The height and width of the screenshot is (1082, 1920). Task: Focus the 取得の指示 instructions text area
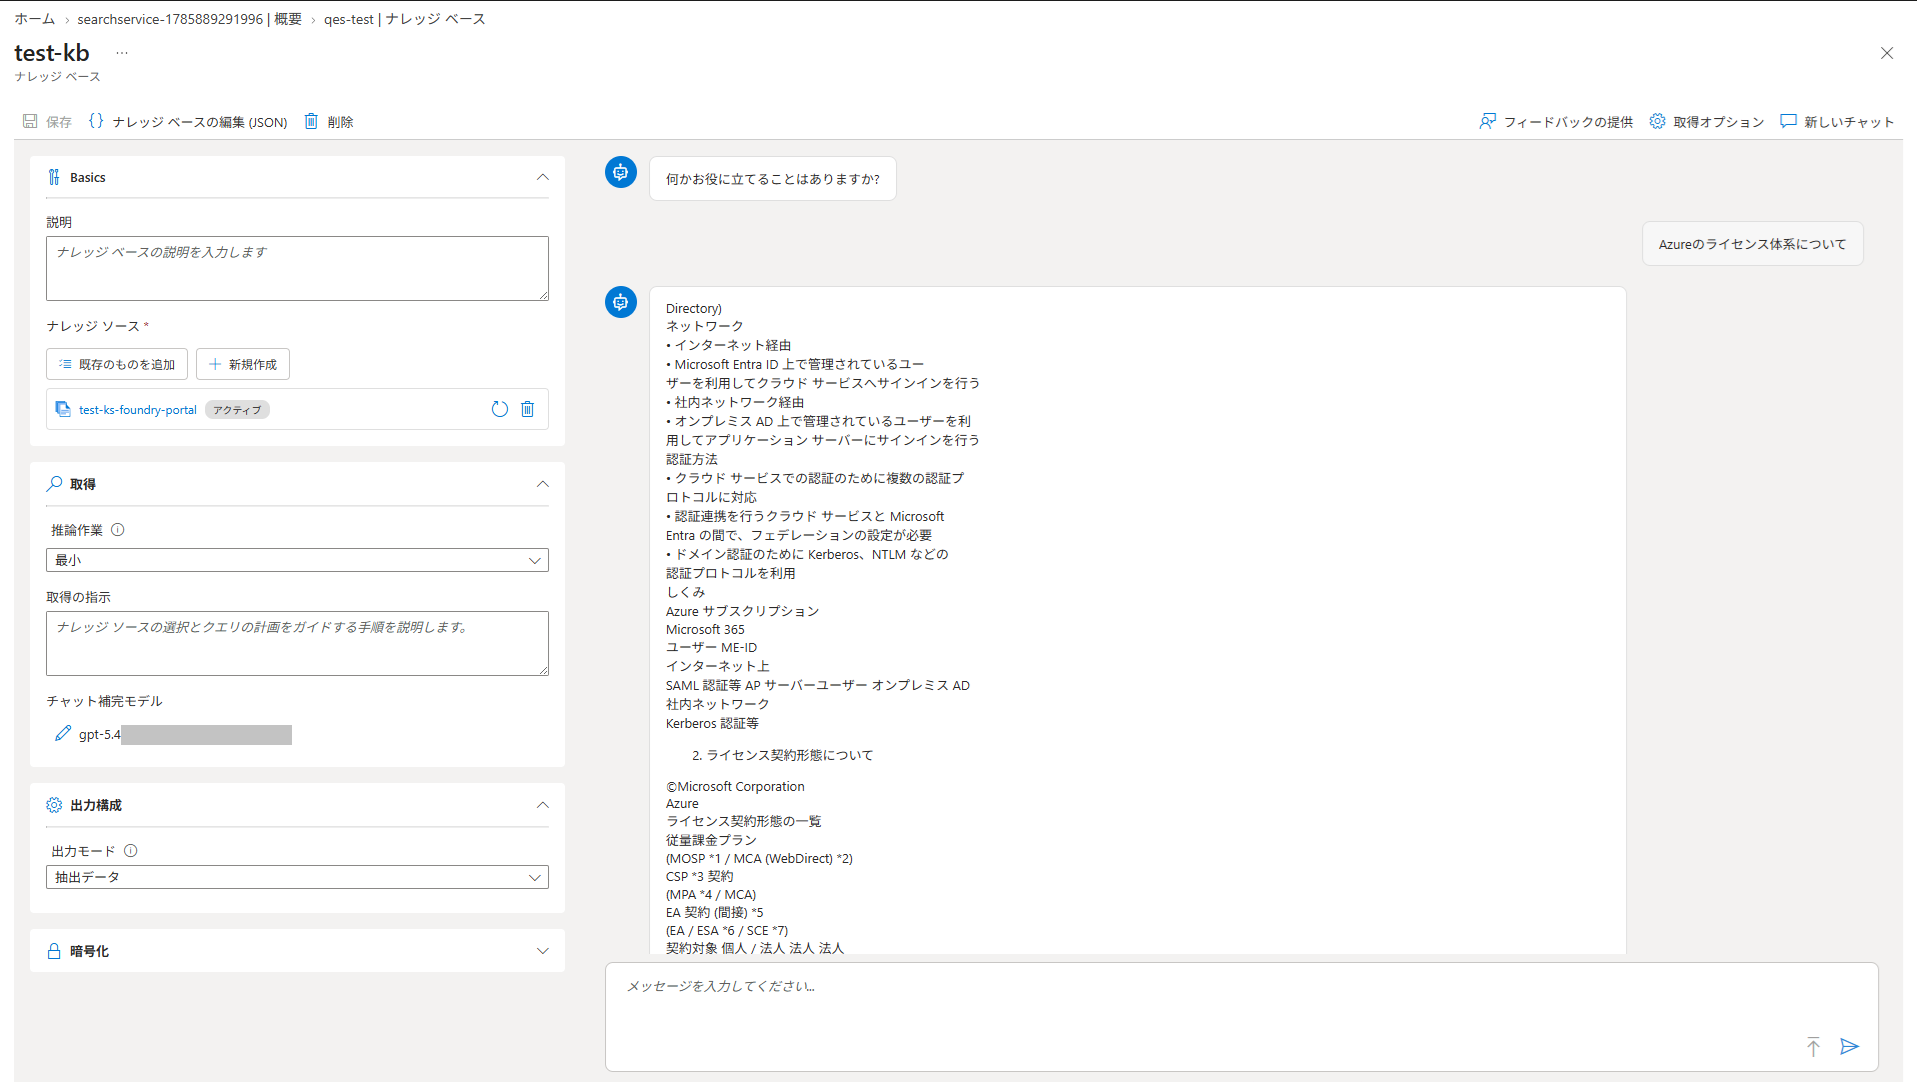[x=297, y=643]
